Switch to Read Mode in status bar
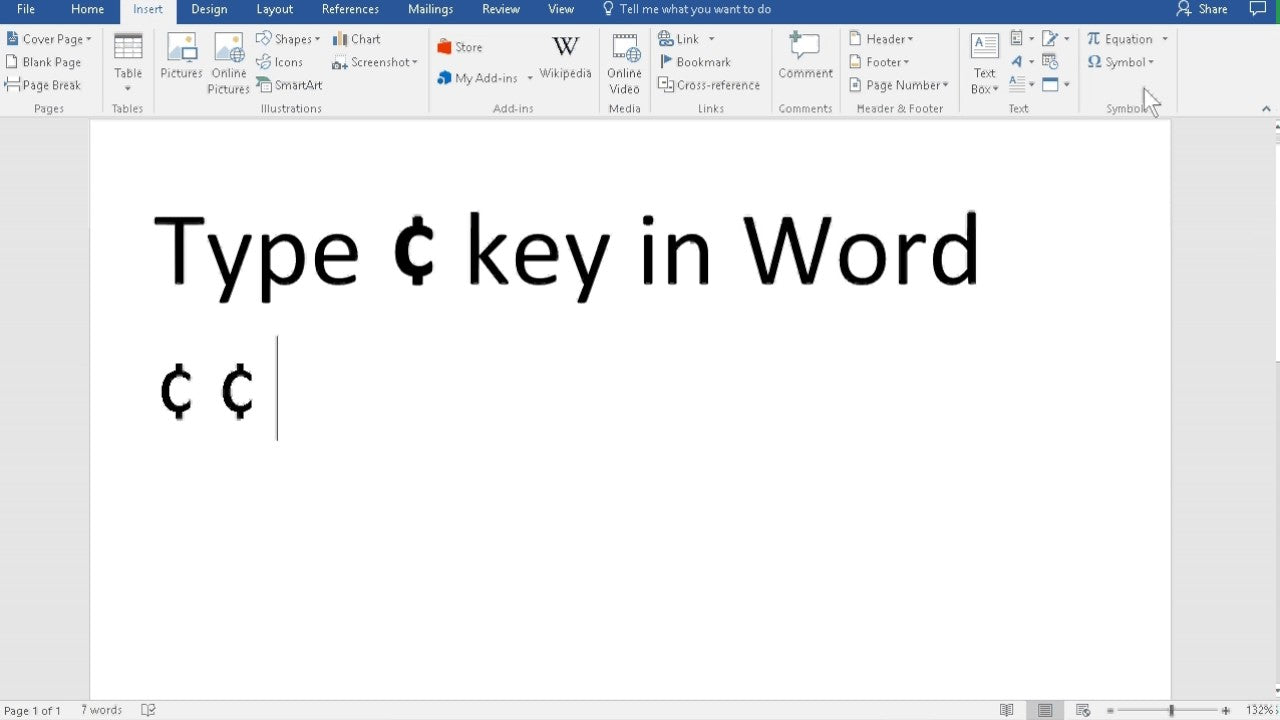 [x=1007, y=709]
